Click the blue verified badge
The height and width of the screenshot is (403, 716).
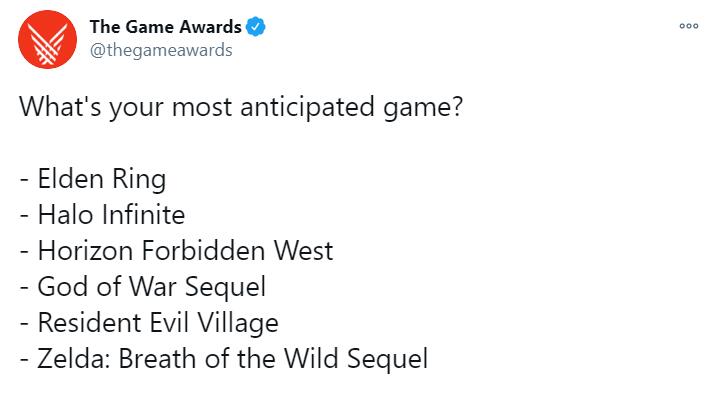click(256, 27)
